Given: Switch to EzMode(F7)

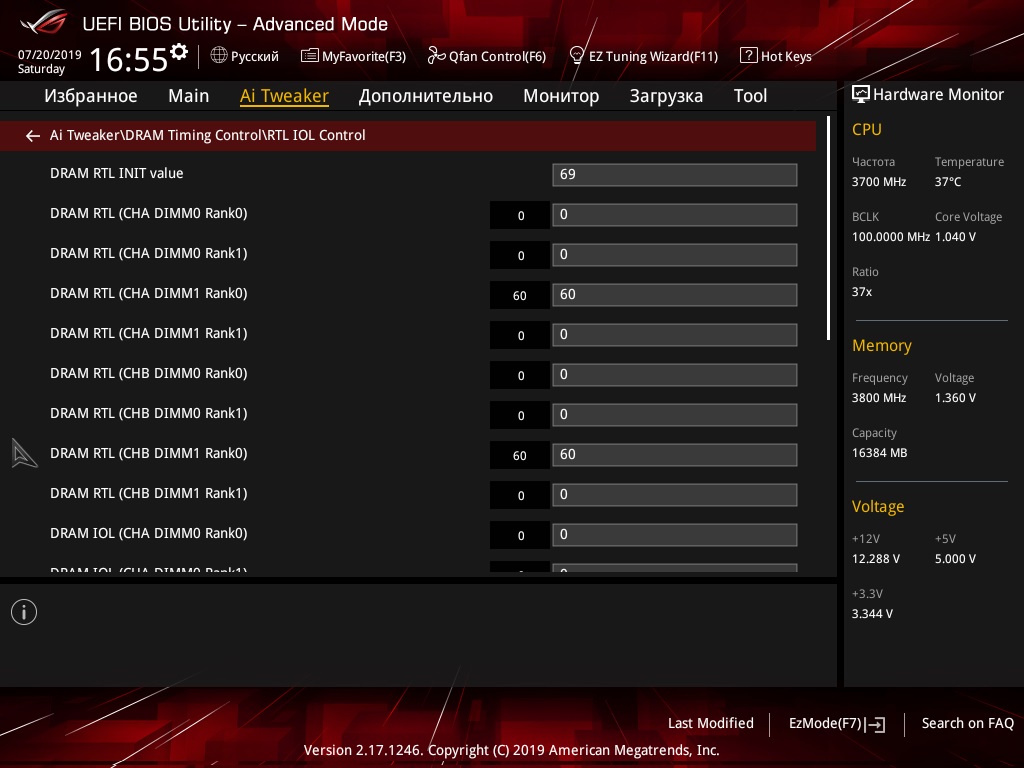Looking at the screenshot, I should pos(825,724).
